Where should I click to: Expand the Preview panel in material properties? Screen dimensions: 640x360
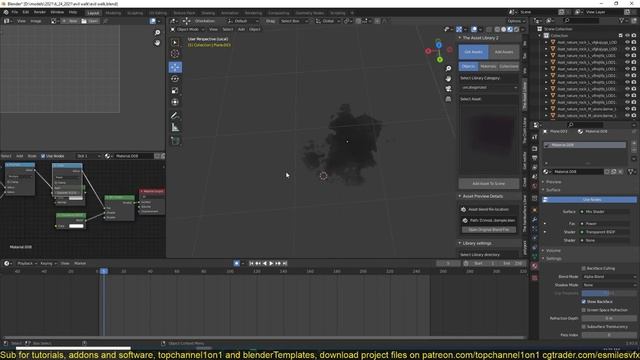(x=543, y=182)
